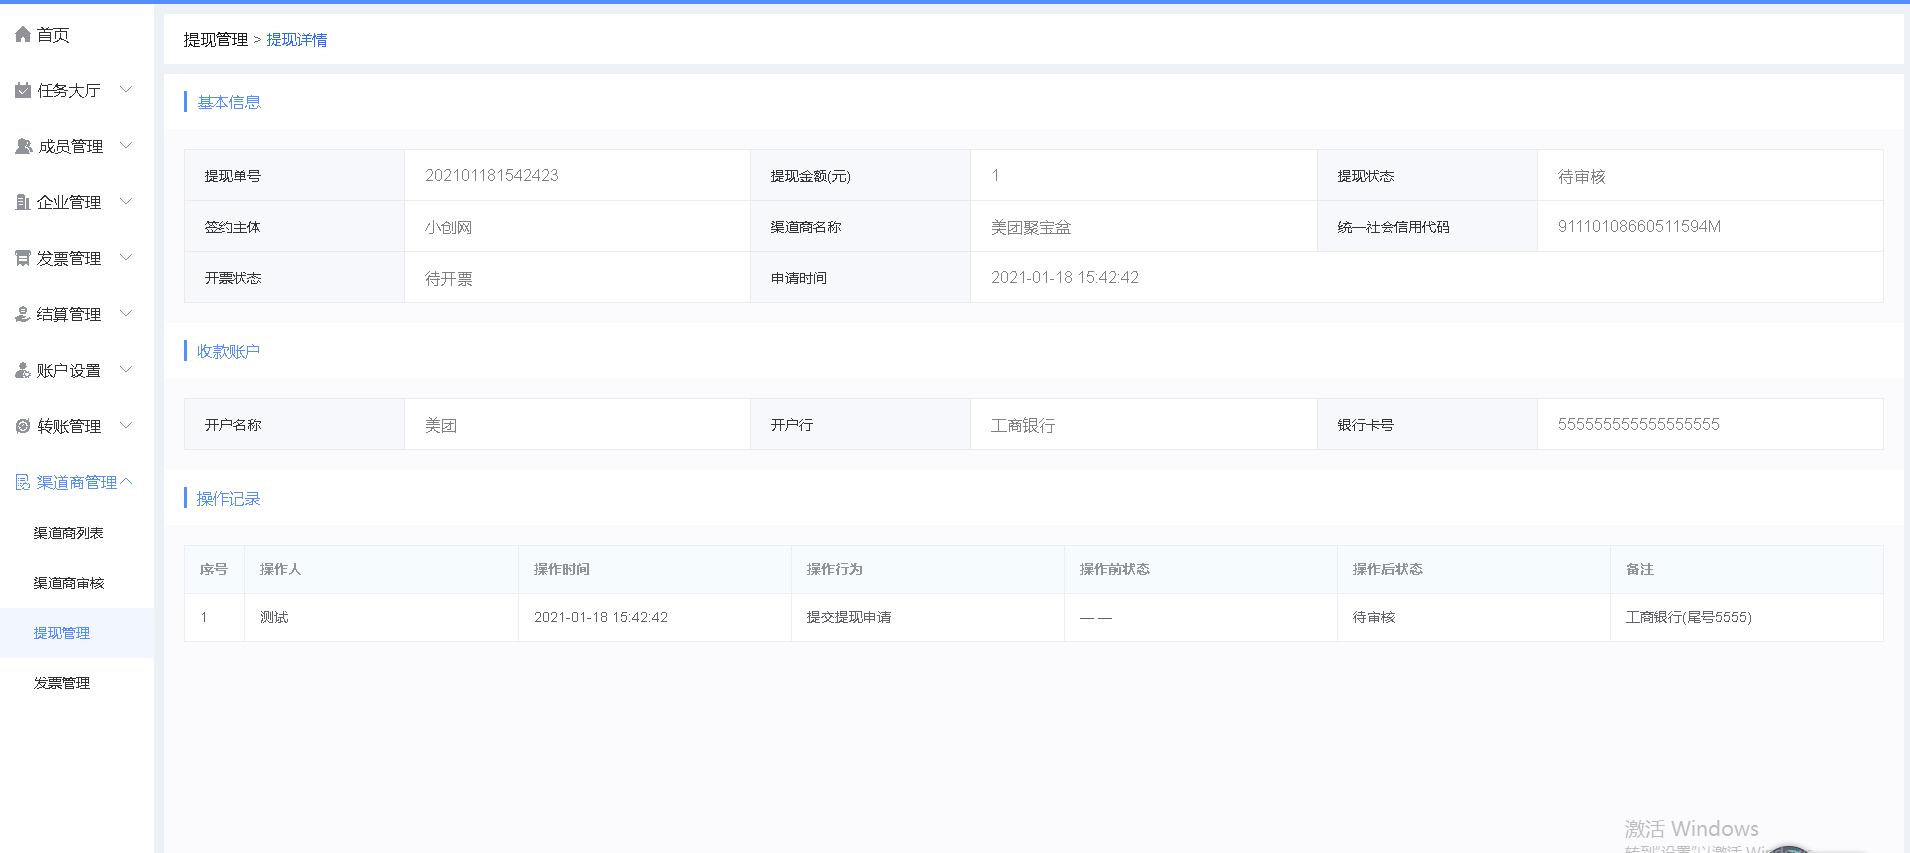The height and width of the screenshot is (853, 1910).
Task: Expand the 转账管理 menu chevron
Action: [126, 426]
